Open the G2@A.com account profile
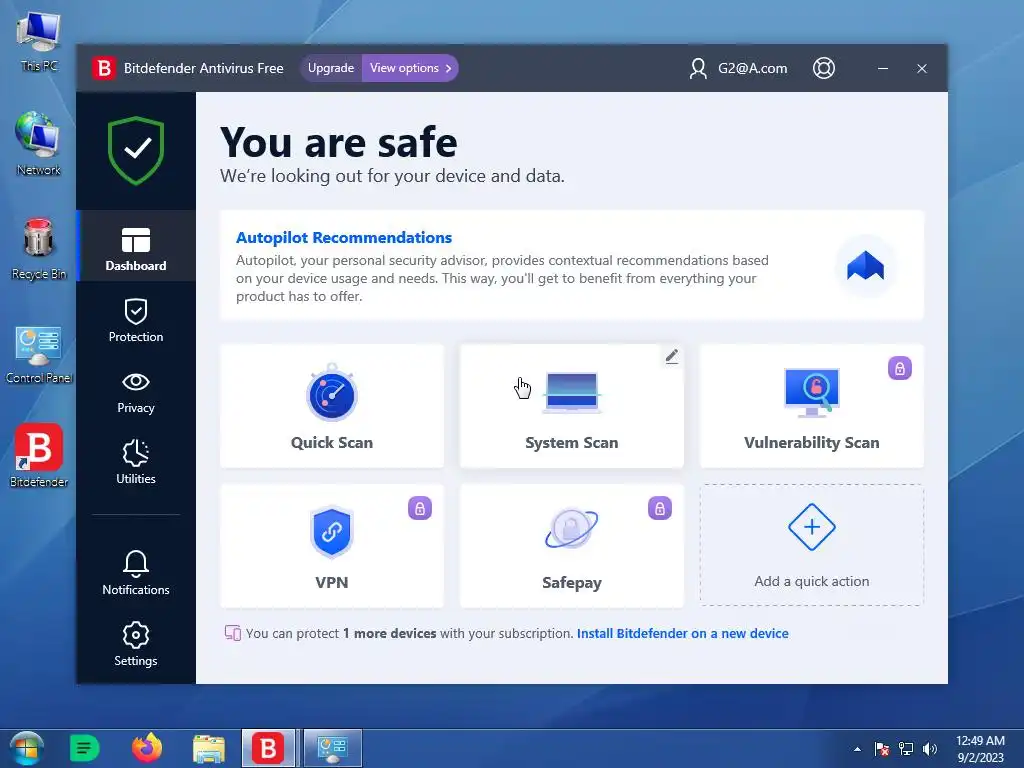 [739, 68]
